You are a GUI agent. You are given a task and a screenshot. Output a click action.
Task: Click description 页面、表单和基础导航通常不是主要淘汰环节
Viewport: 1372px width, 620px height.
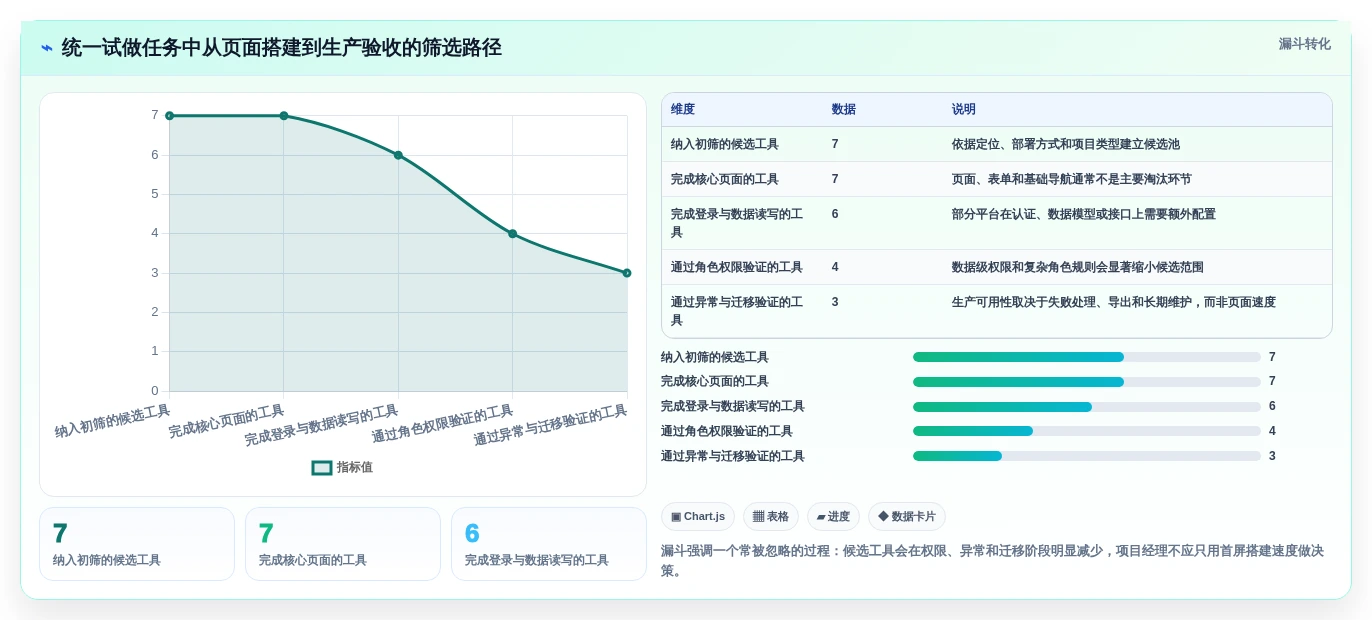pyautogui.click(x=1072, y=179)
